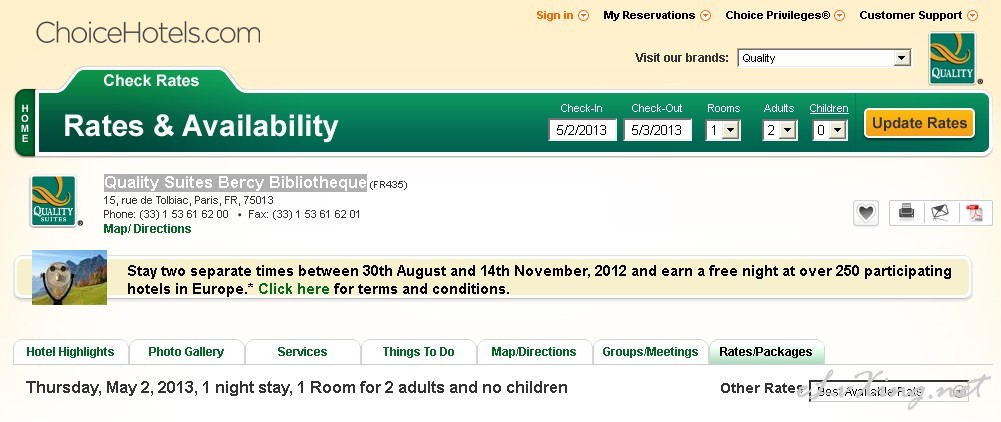Open the Rooms number dropdown

coord(723,130)
